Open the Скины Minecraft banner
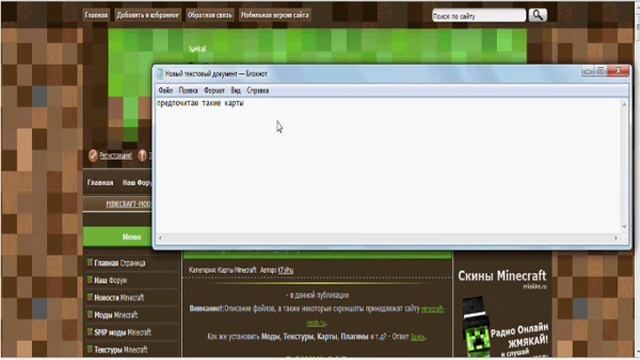This screenshot has height=360, width=640. click(502, 276)
